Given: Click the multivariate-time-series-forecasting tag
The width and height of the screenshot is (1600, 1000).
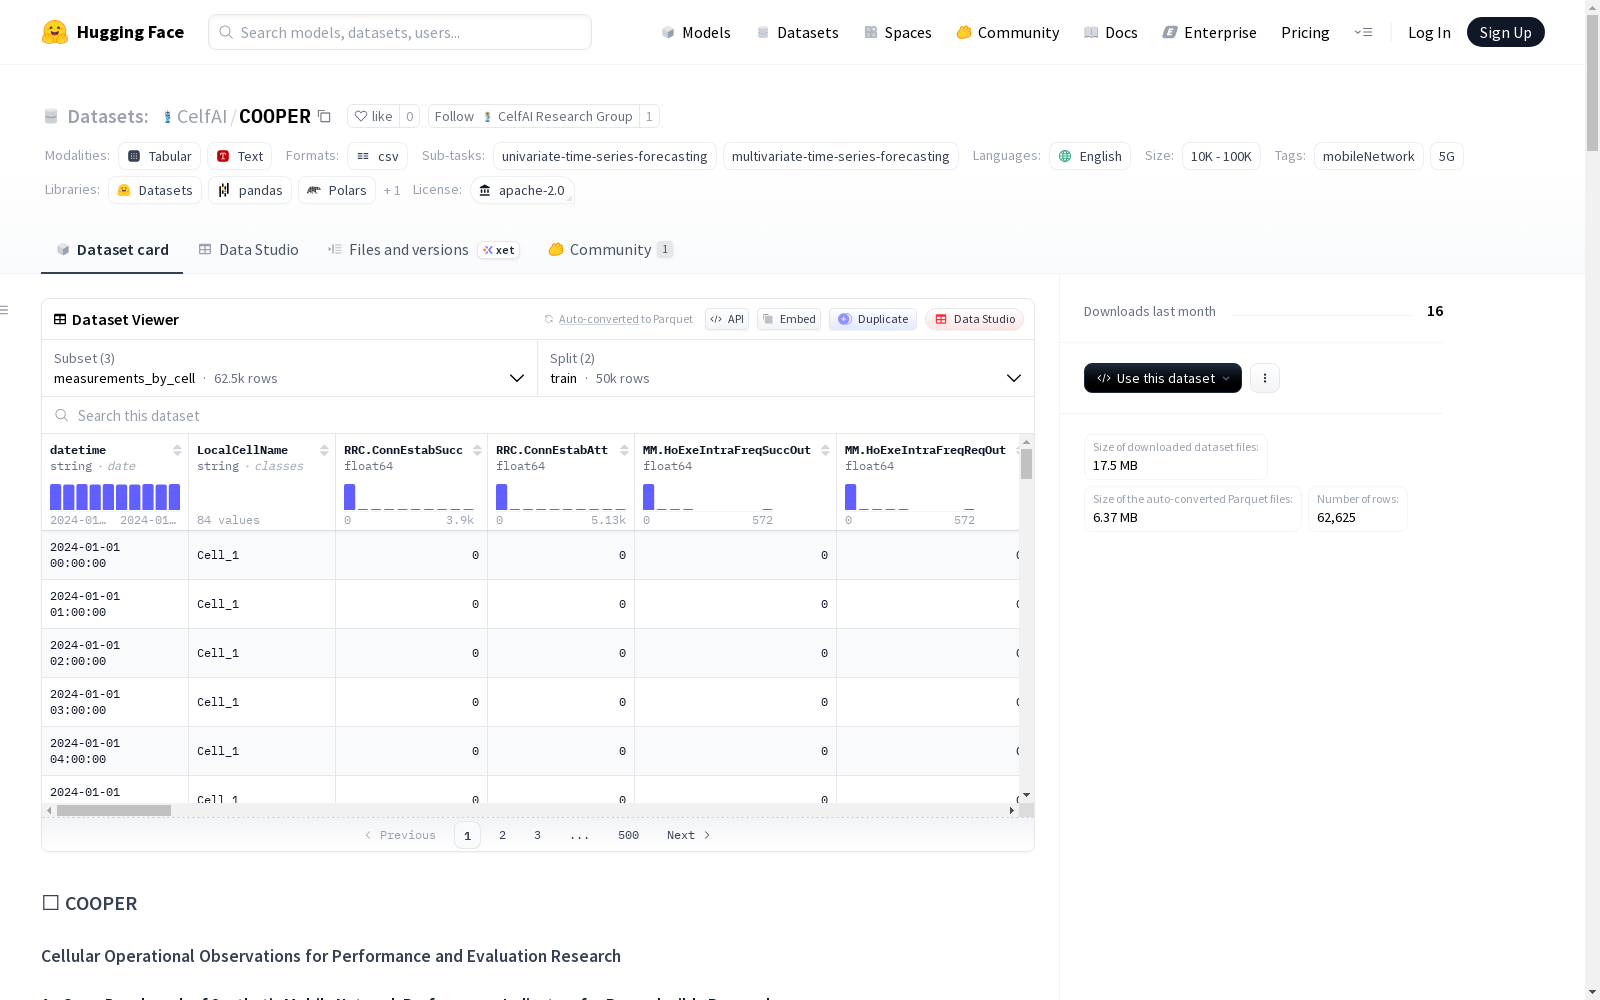Looking at the screenshot, I should [841, 156].
